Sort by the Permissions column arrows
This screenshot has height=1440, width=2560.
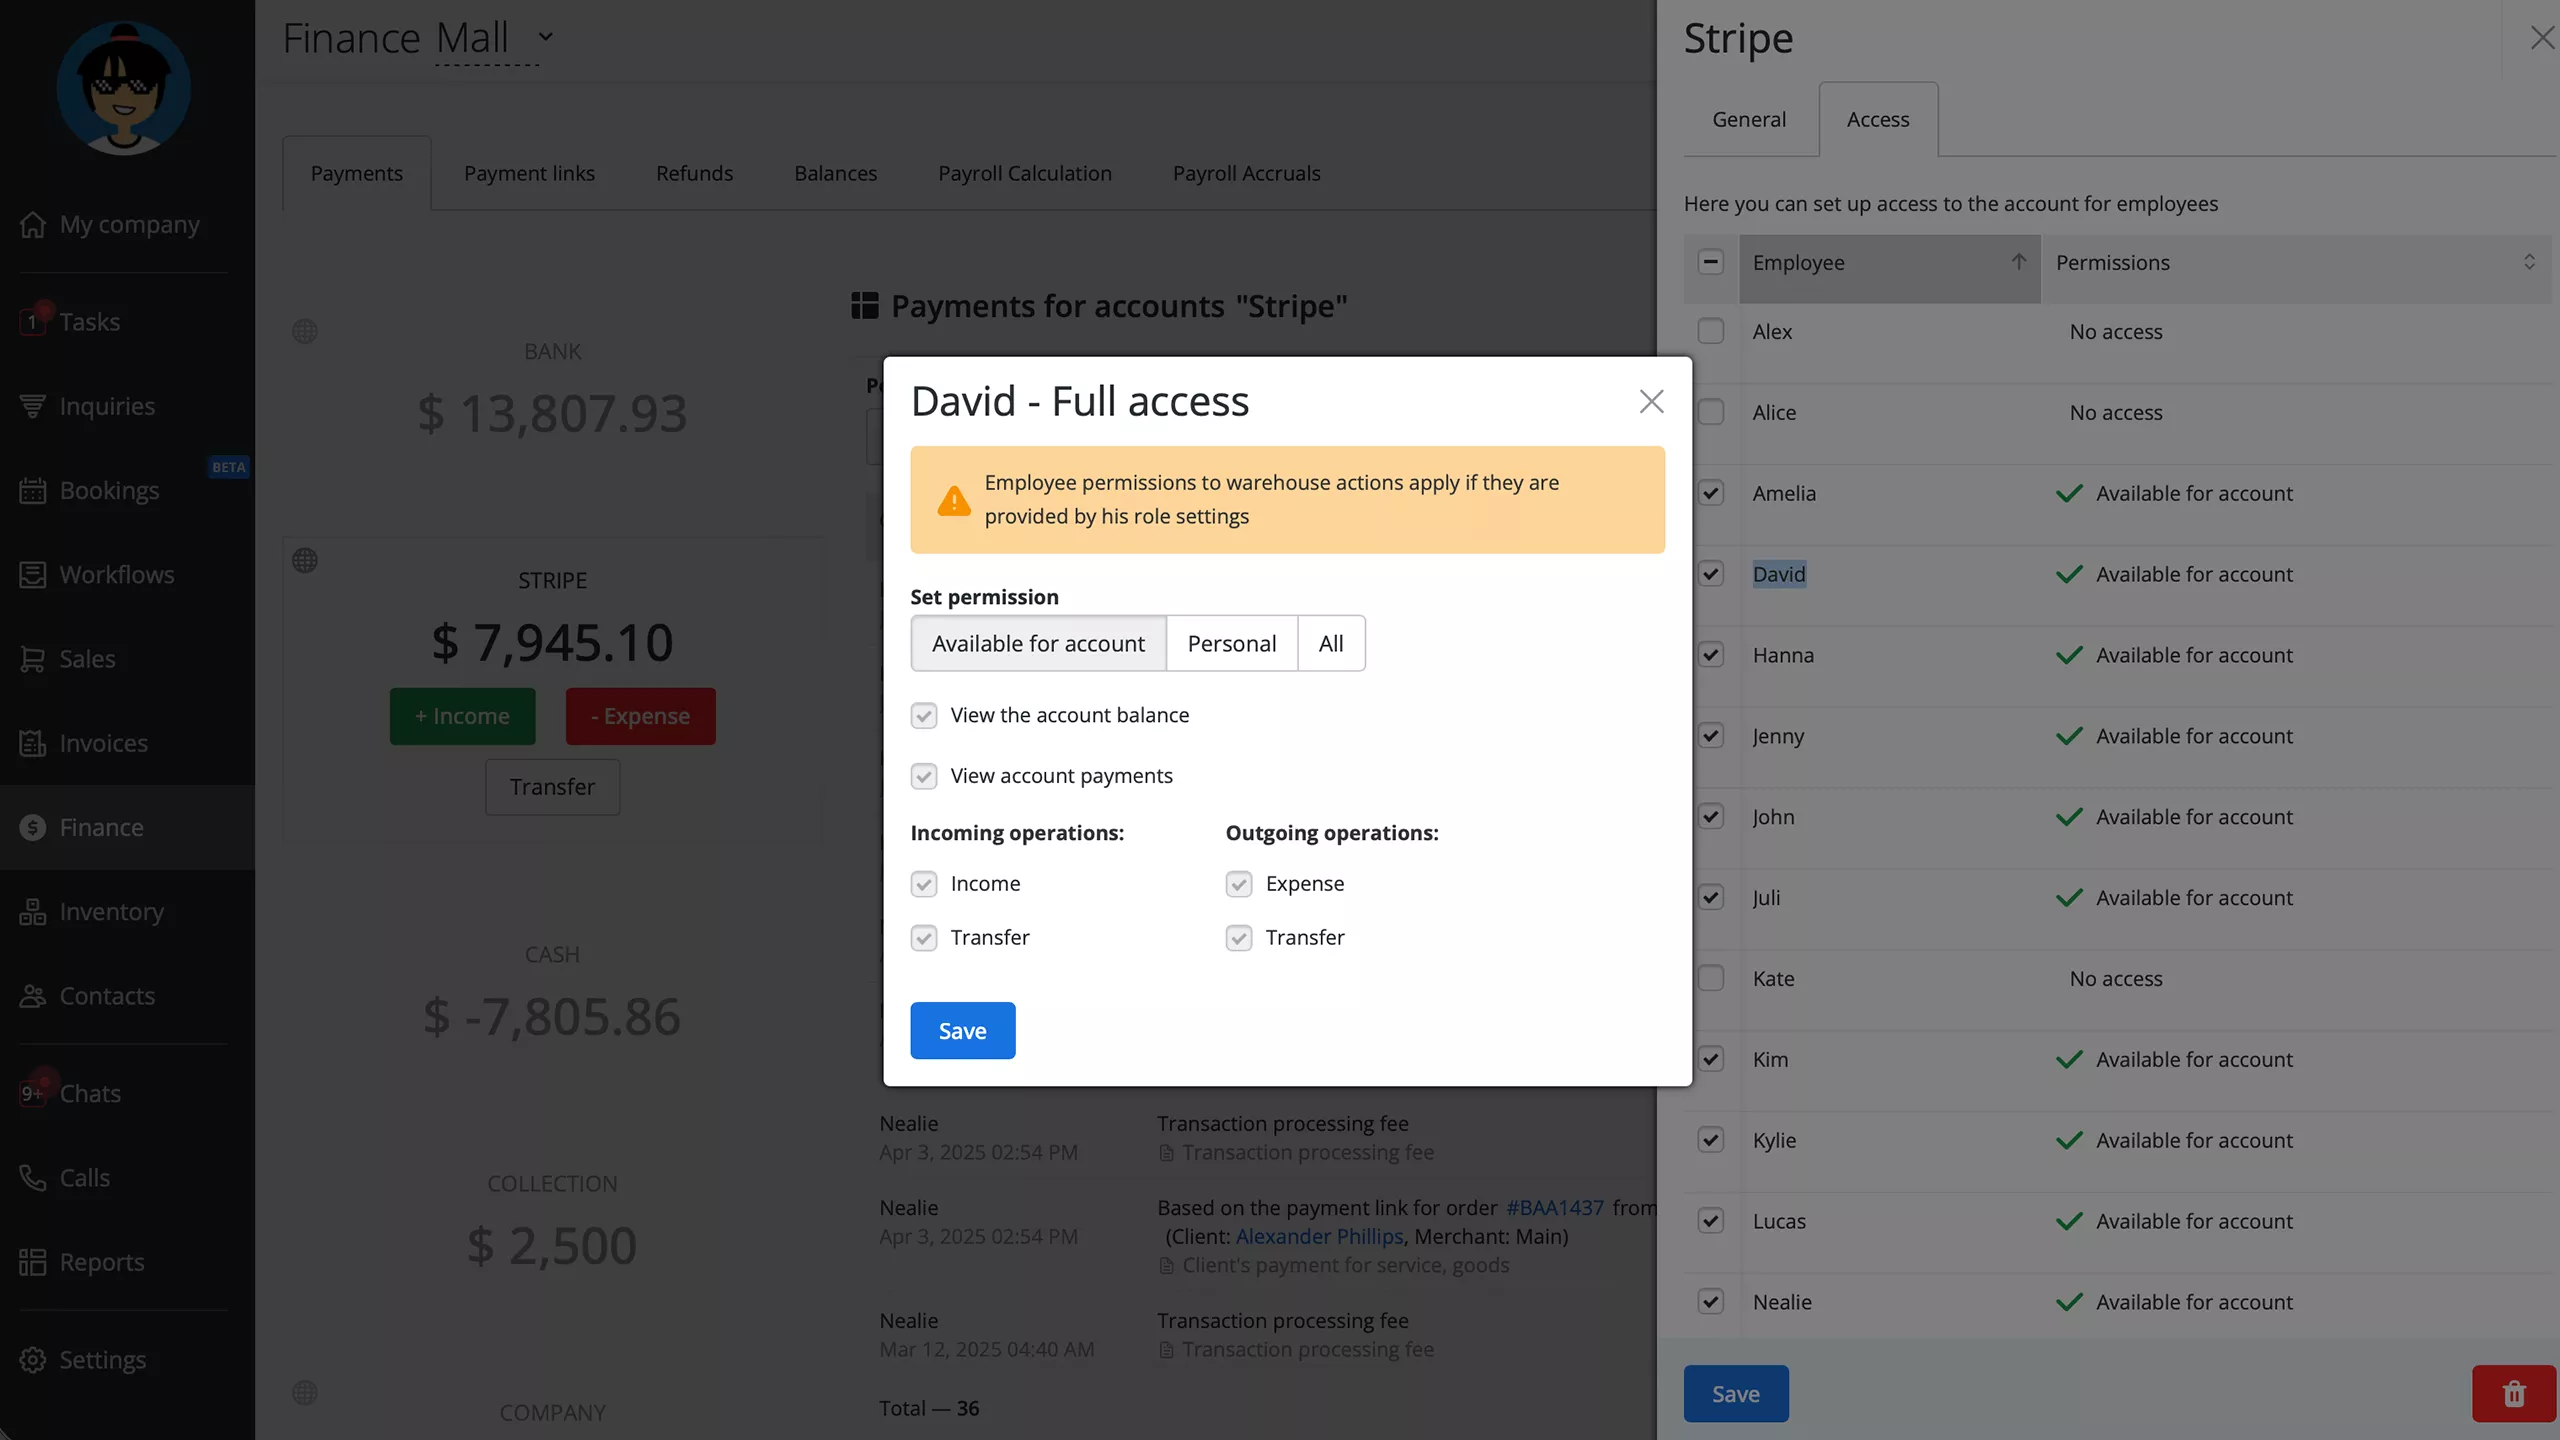tap(2529, 262)
